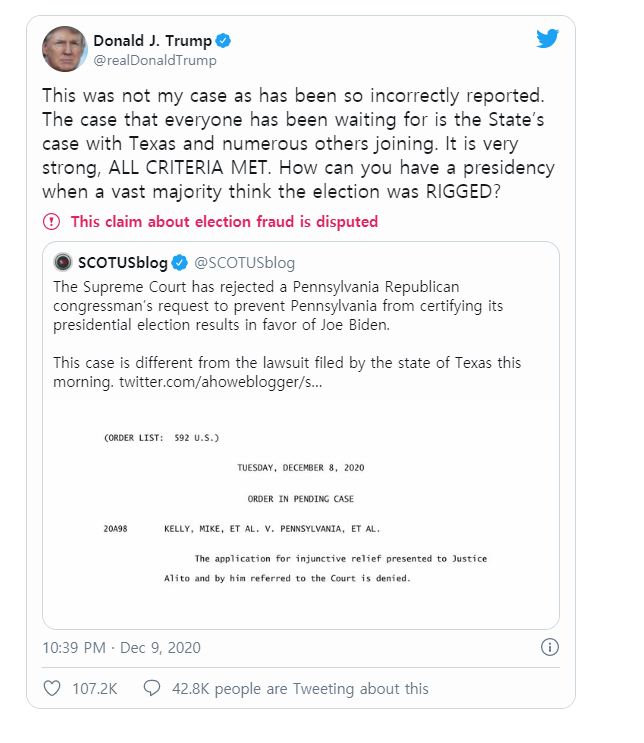Open the @SCOTUSblog handle
The image size is (644, 743).
point(245,263)
